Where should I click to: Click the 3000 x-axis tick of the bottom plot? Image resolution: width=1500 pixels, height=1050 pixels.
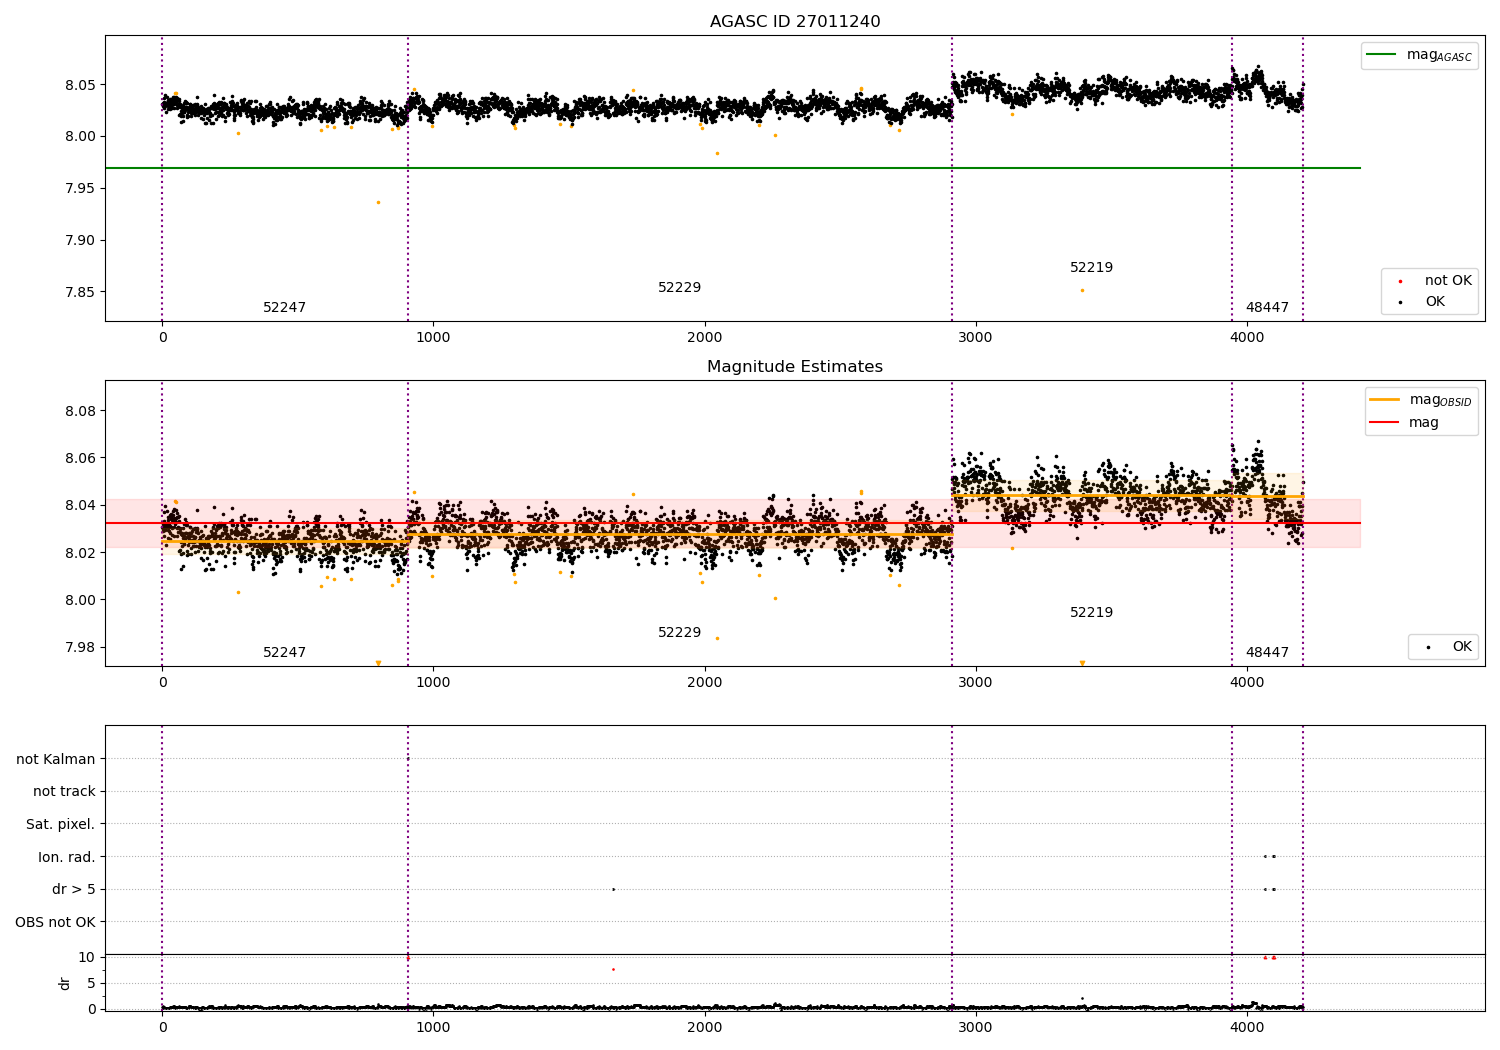tap(975, 1028)
